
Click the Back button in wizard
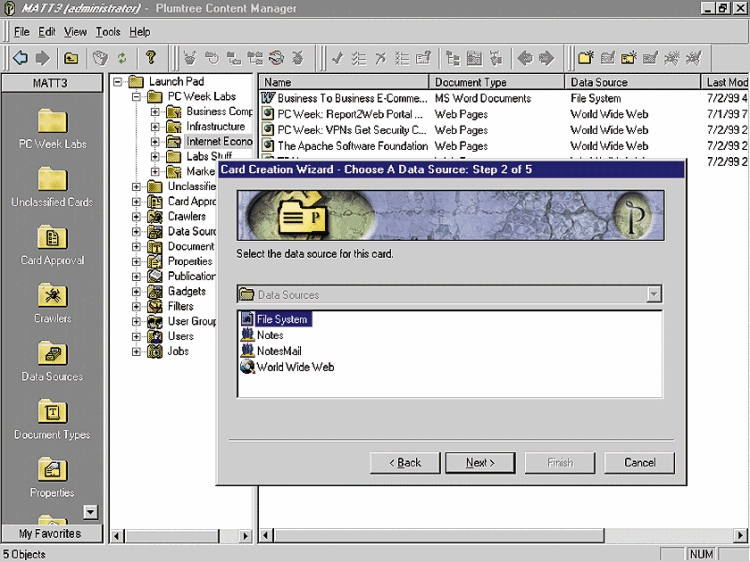405,463
